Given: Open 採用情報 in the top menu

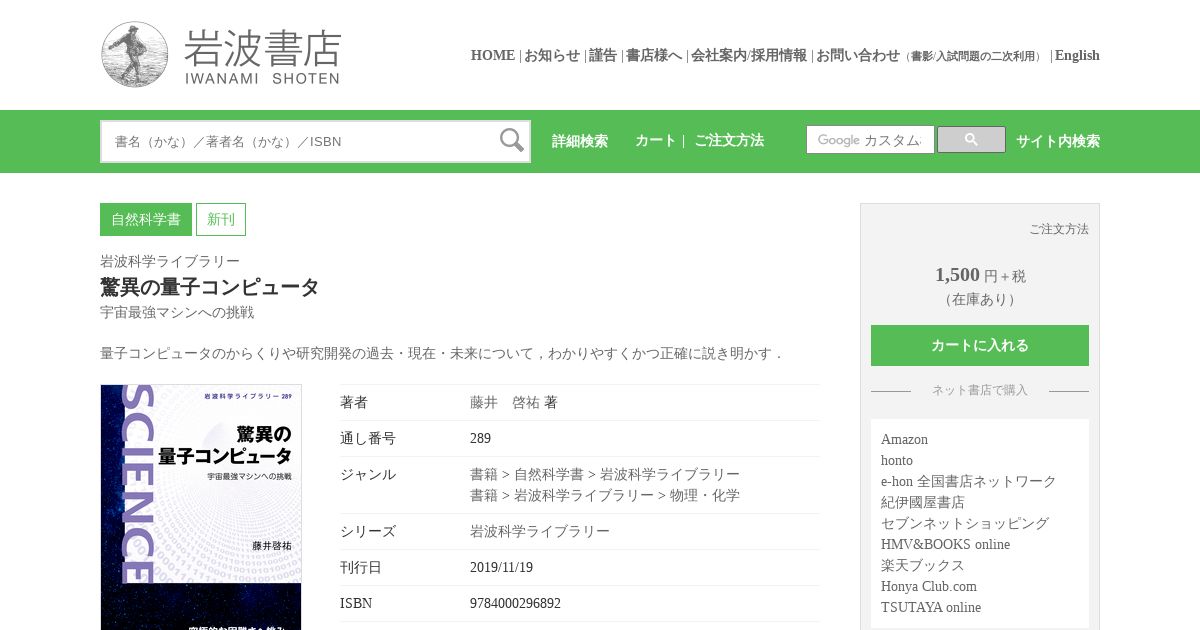Looking at the screenshot, I should tap(779, 56).
